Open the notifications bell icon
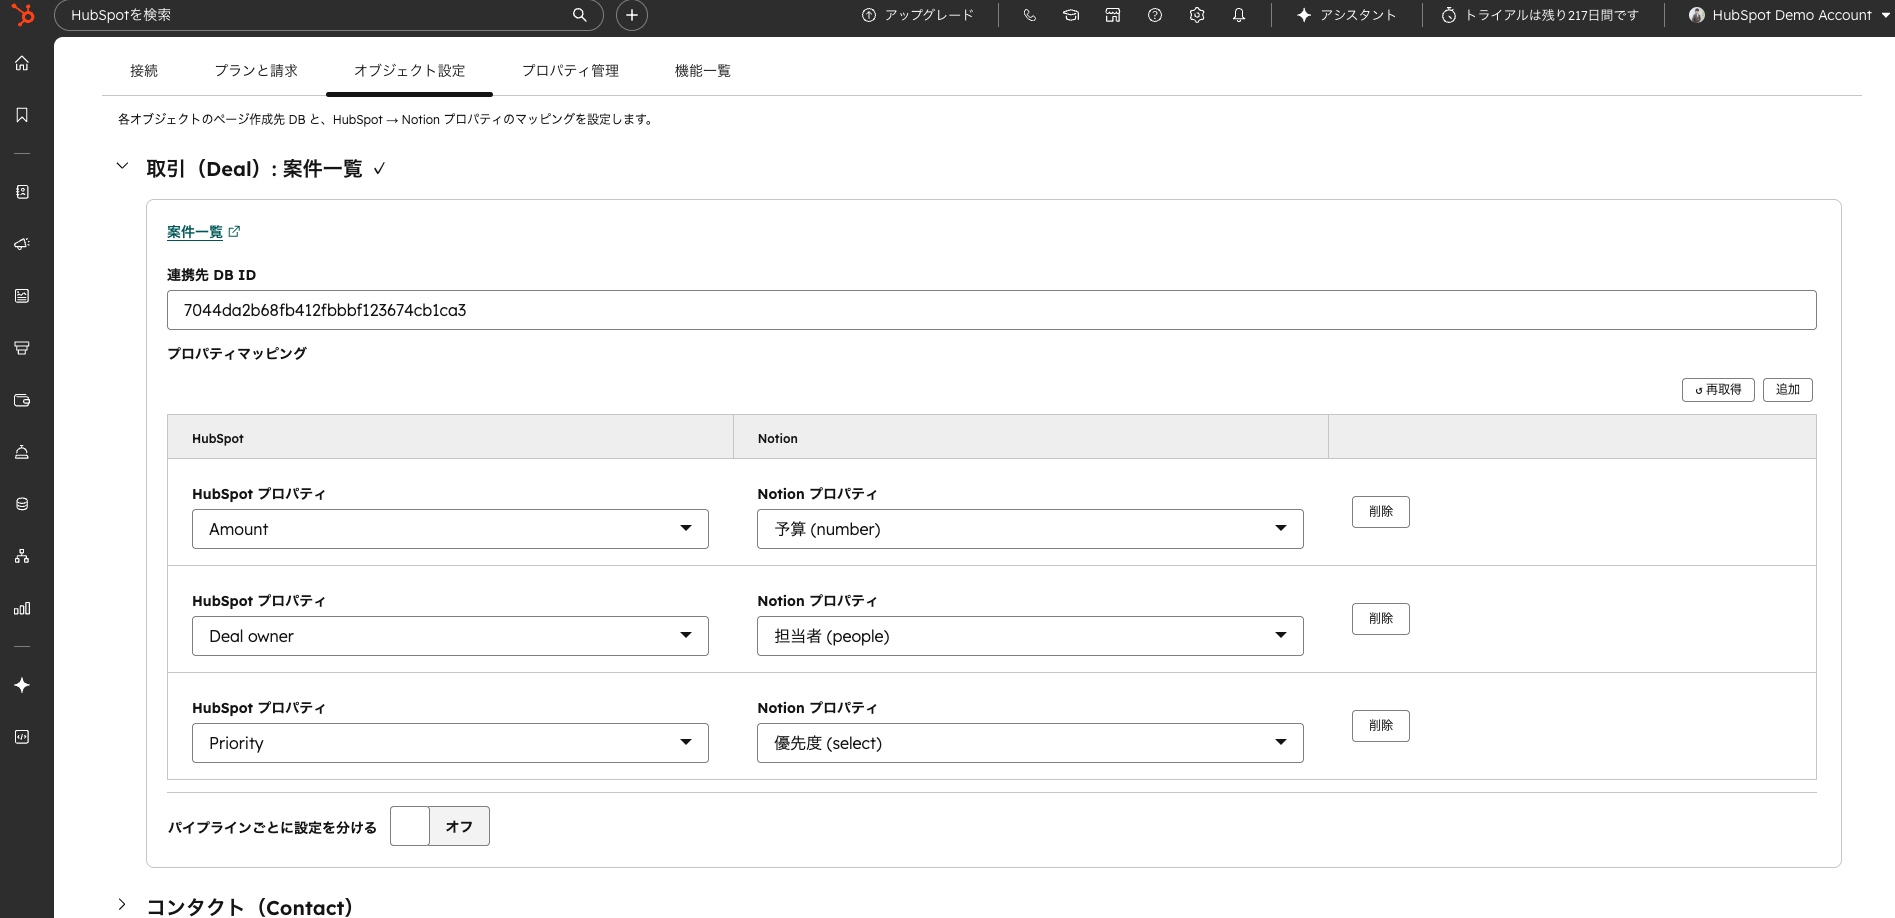This screenshot has height=918, width=1895. [1239, 15]
